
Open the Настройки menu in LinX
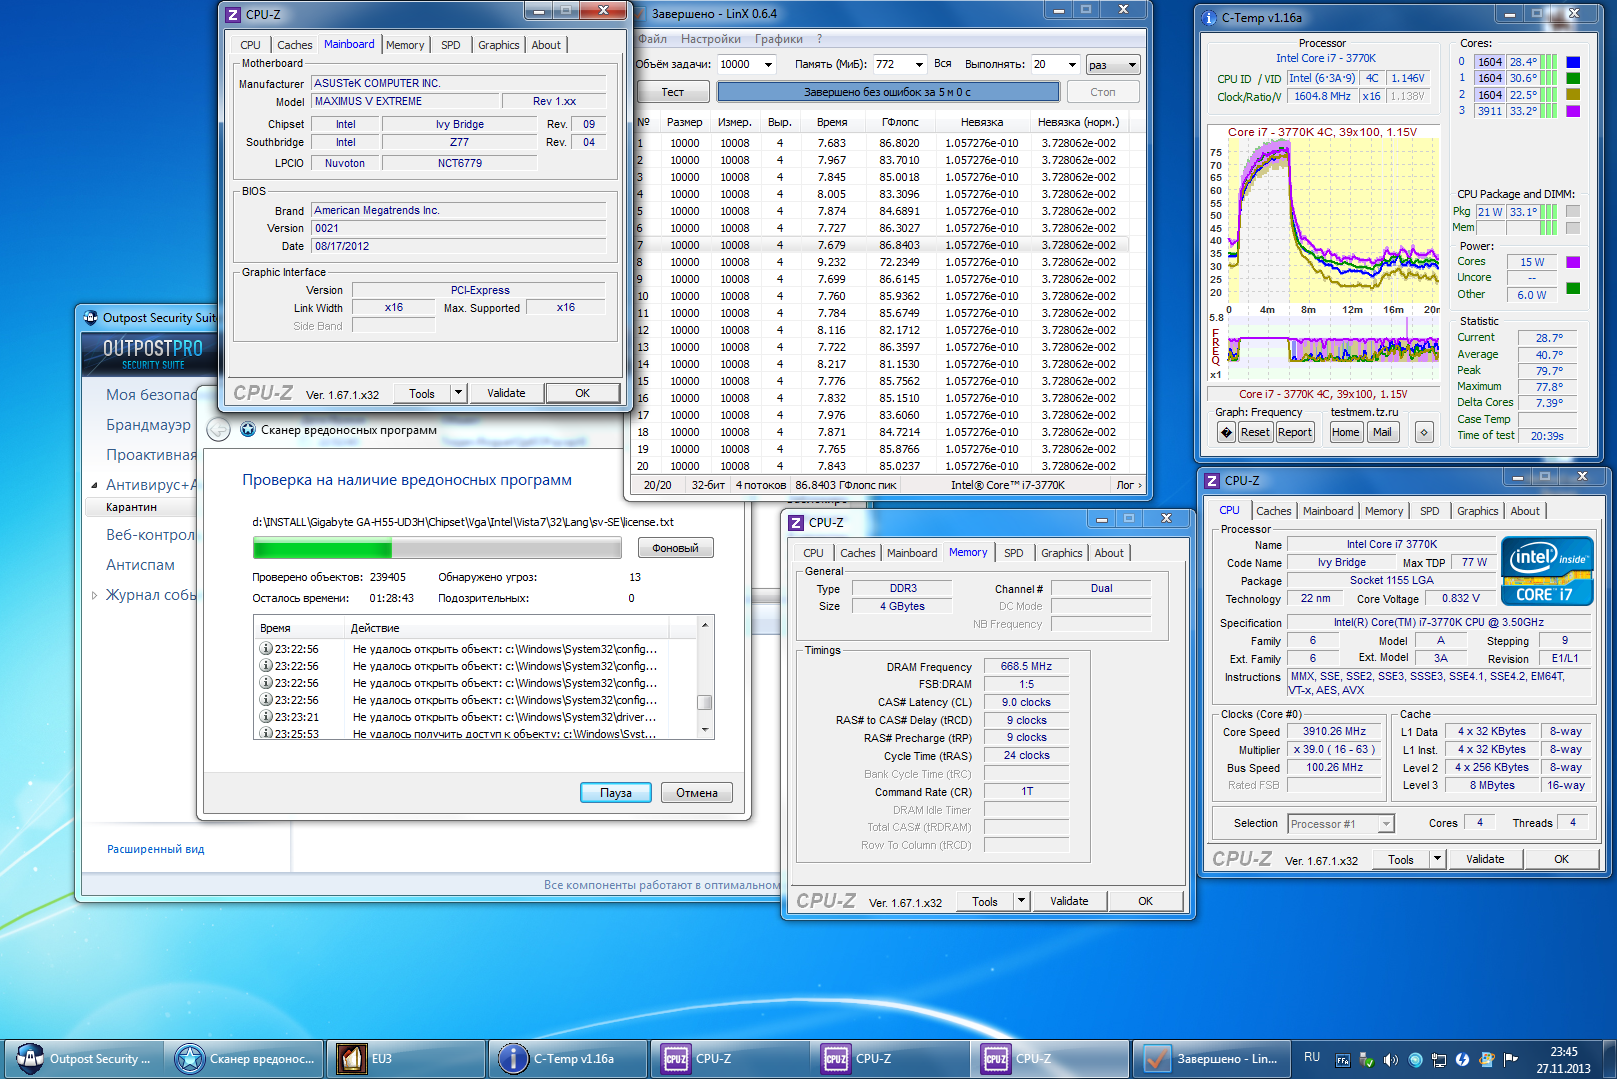[x=710, y=39]
